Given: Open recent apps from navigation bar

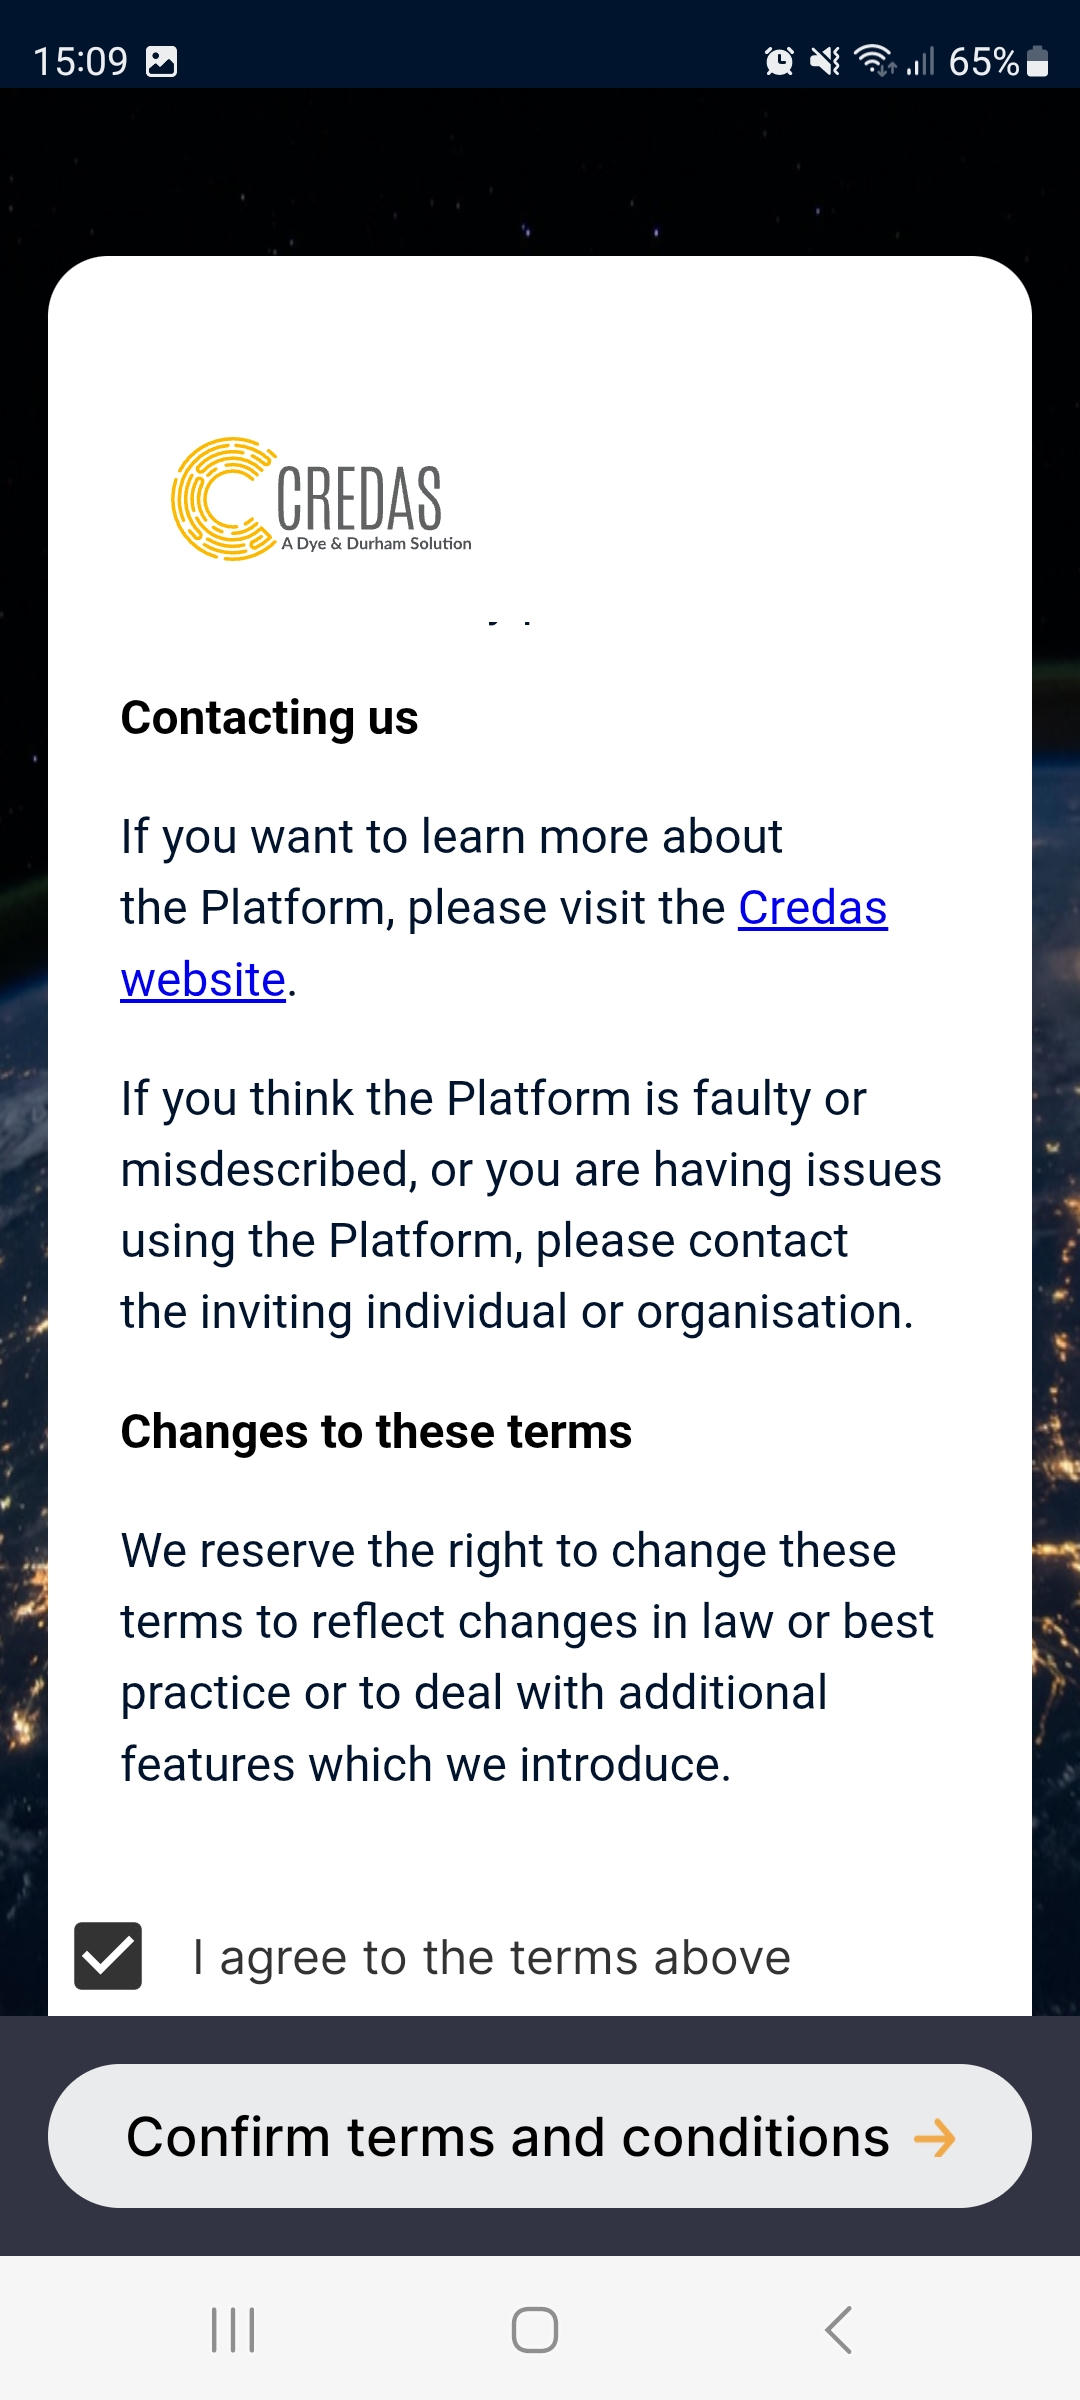Looking at the screenshot, I should [x=234, y=2330].
